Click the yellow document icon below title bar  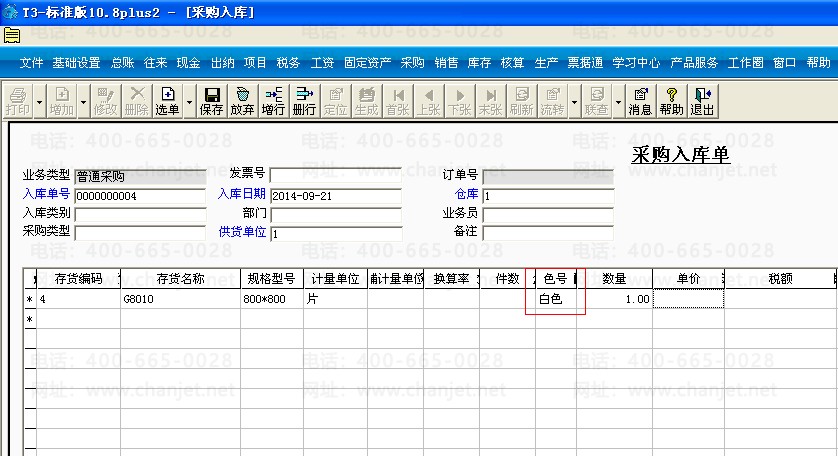coord(12,36)
